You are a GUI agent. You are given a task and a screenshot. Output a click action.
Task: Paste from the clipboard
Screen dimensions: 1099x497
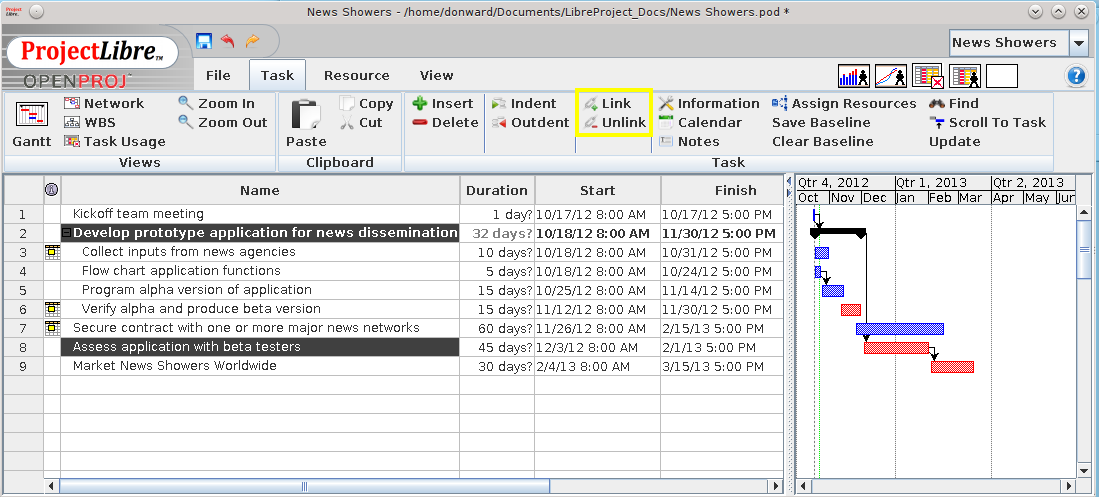pos(306,125)
